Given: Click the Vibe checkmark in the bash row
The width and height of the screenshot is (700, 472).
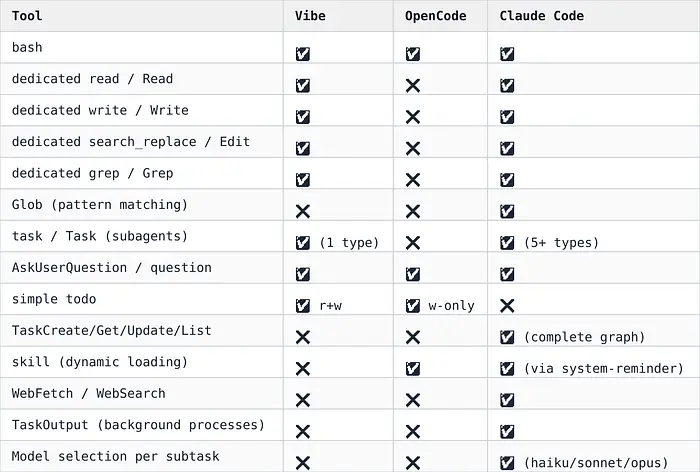Looking at the screenshot, I should point(303,54).
